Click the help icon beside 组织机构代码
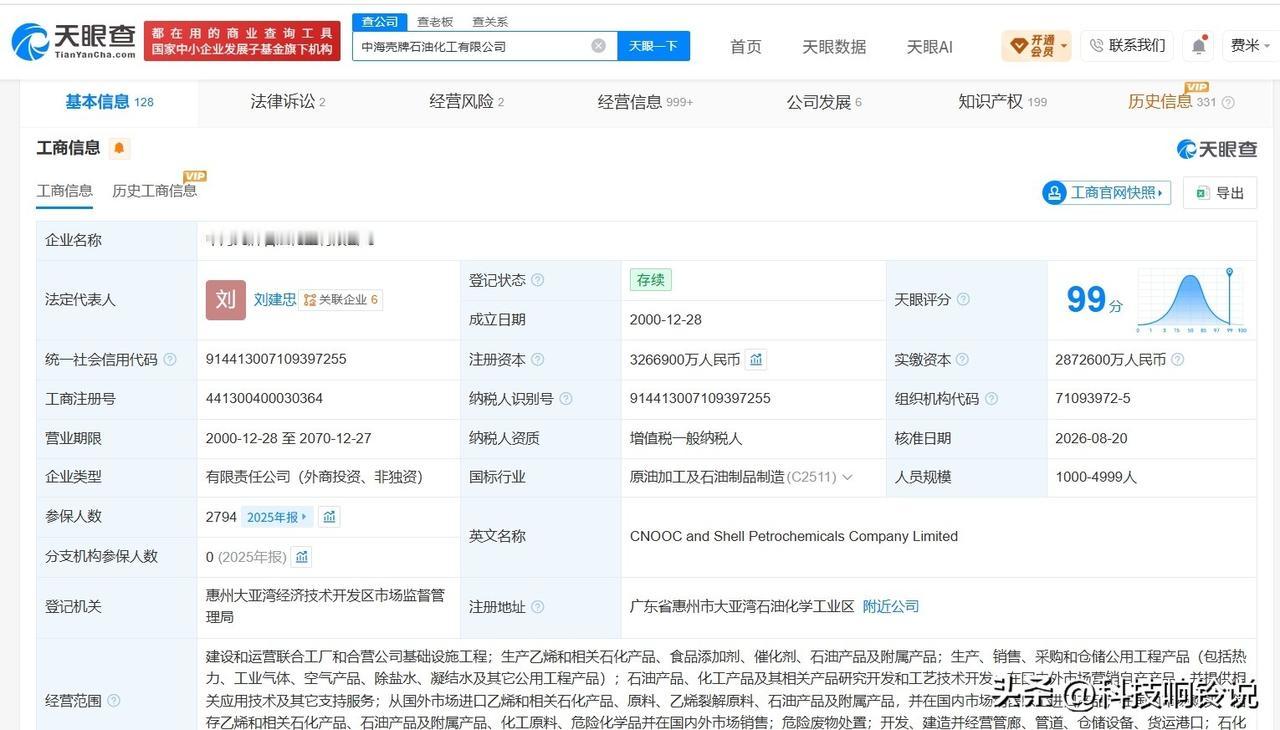 tap(992, 399)
